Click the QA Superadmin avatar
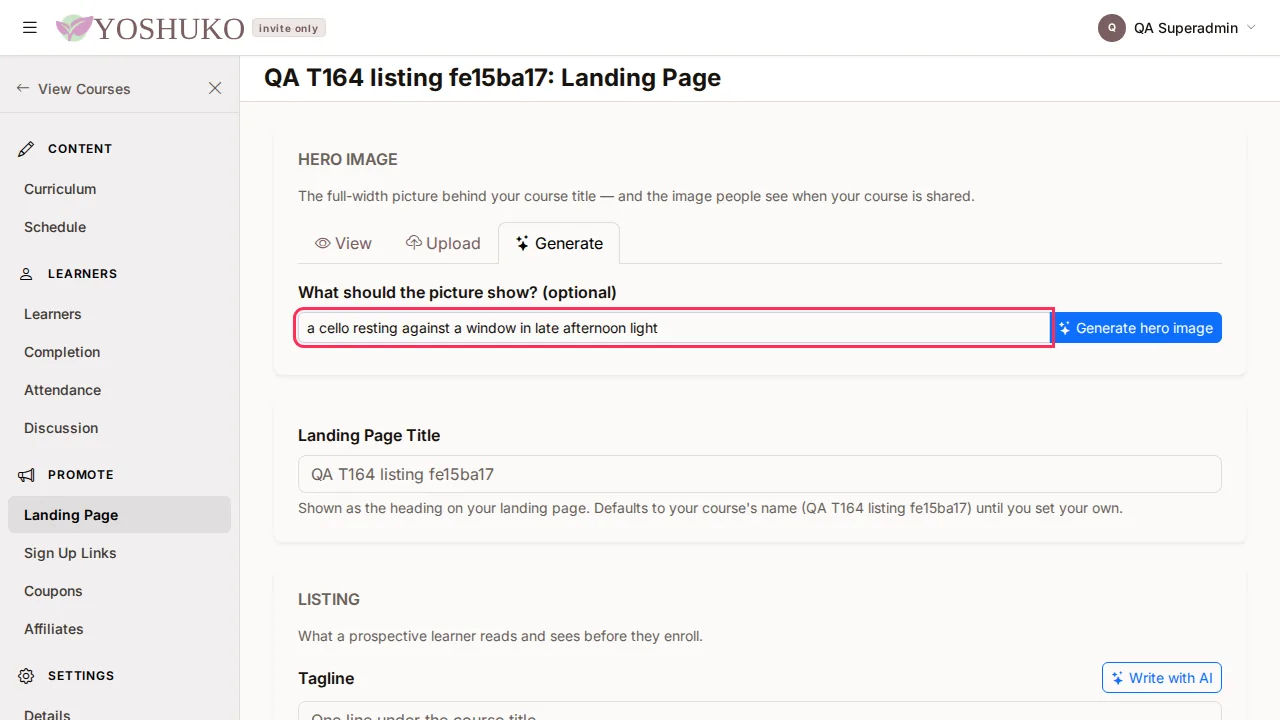Screen dimensions: 1280x720 (x=1112, y=28)
